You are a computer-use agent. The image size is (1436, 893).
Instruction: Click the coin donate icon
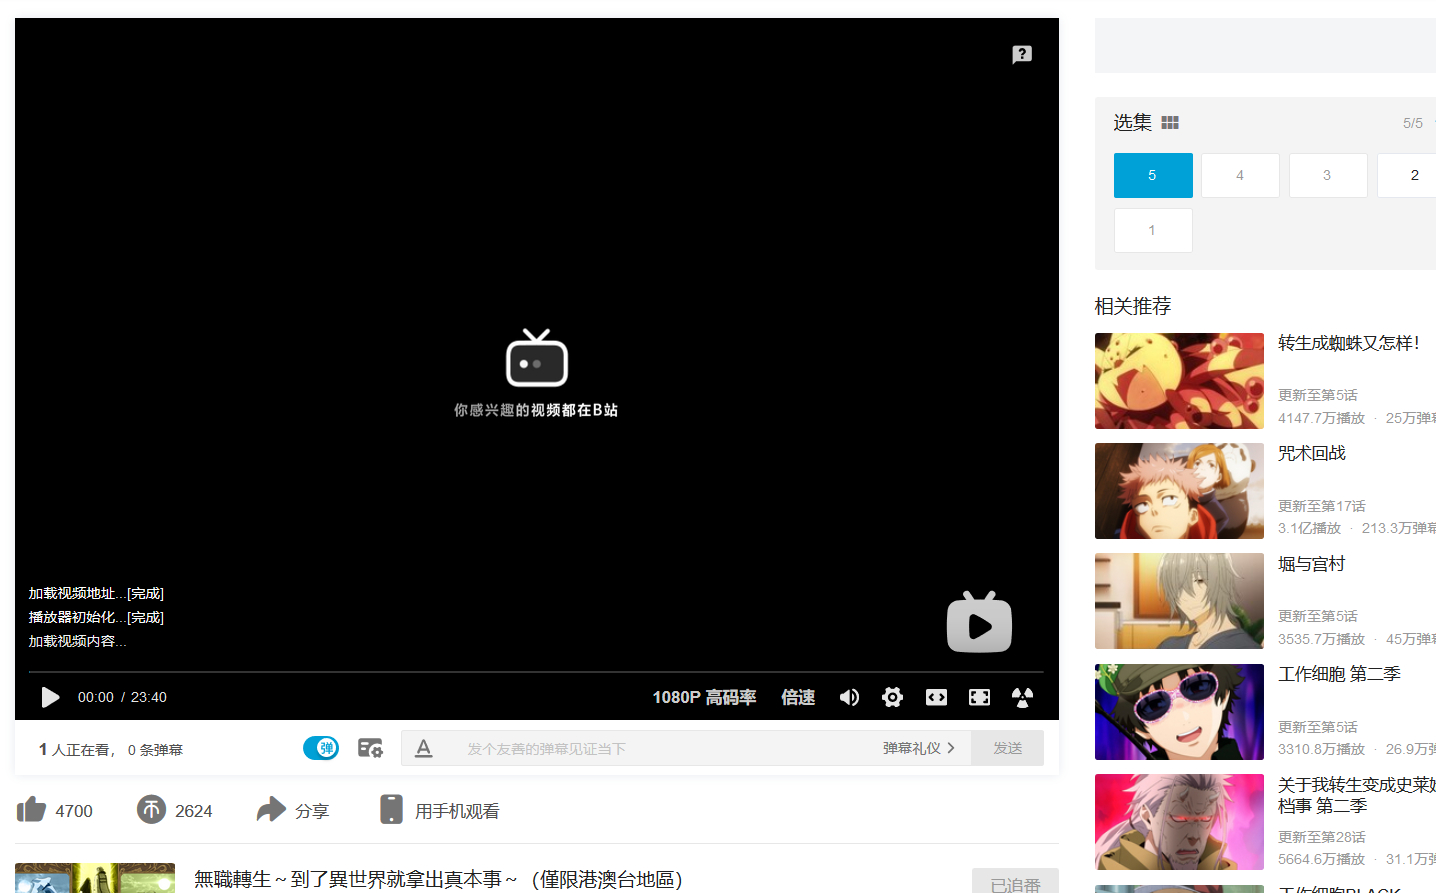click(151, 809)
